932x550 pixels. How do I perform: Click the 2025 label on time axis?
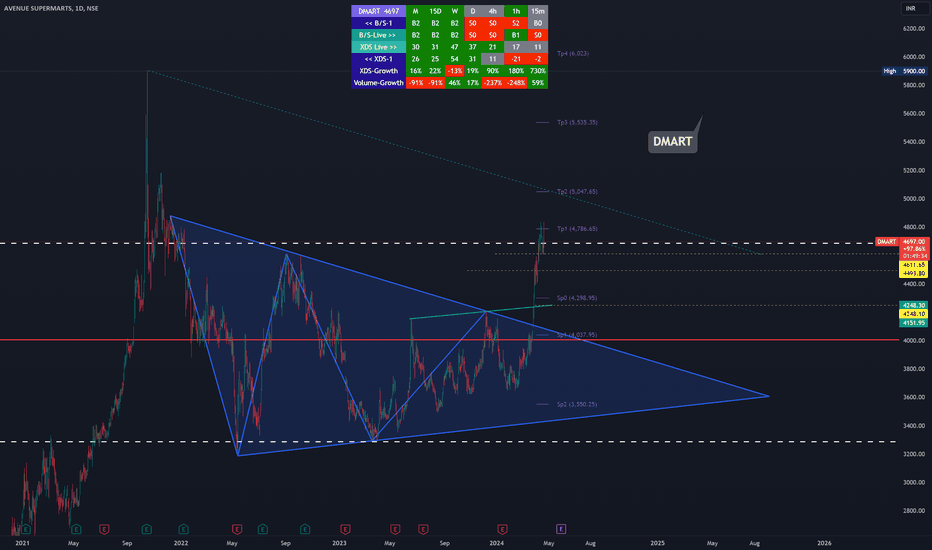point(657,543)
